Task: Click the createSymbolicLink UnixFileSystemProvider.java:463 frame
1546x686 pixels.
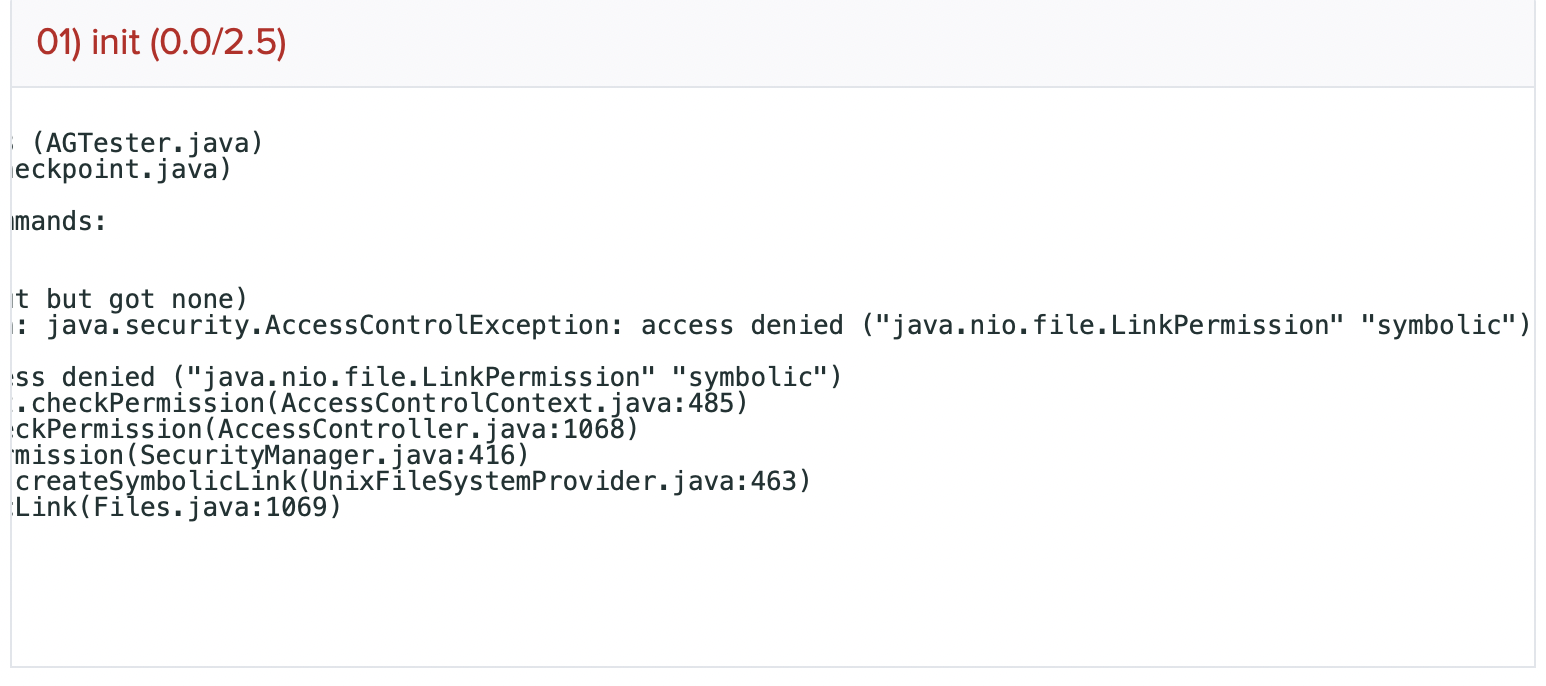Action: coord(412,482)
